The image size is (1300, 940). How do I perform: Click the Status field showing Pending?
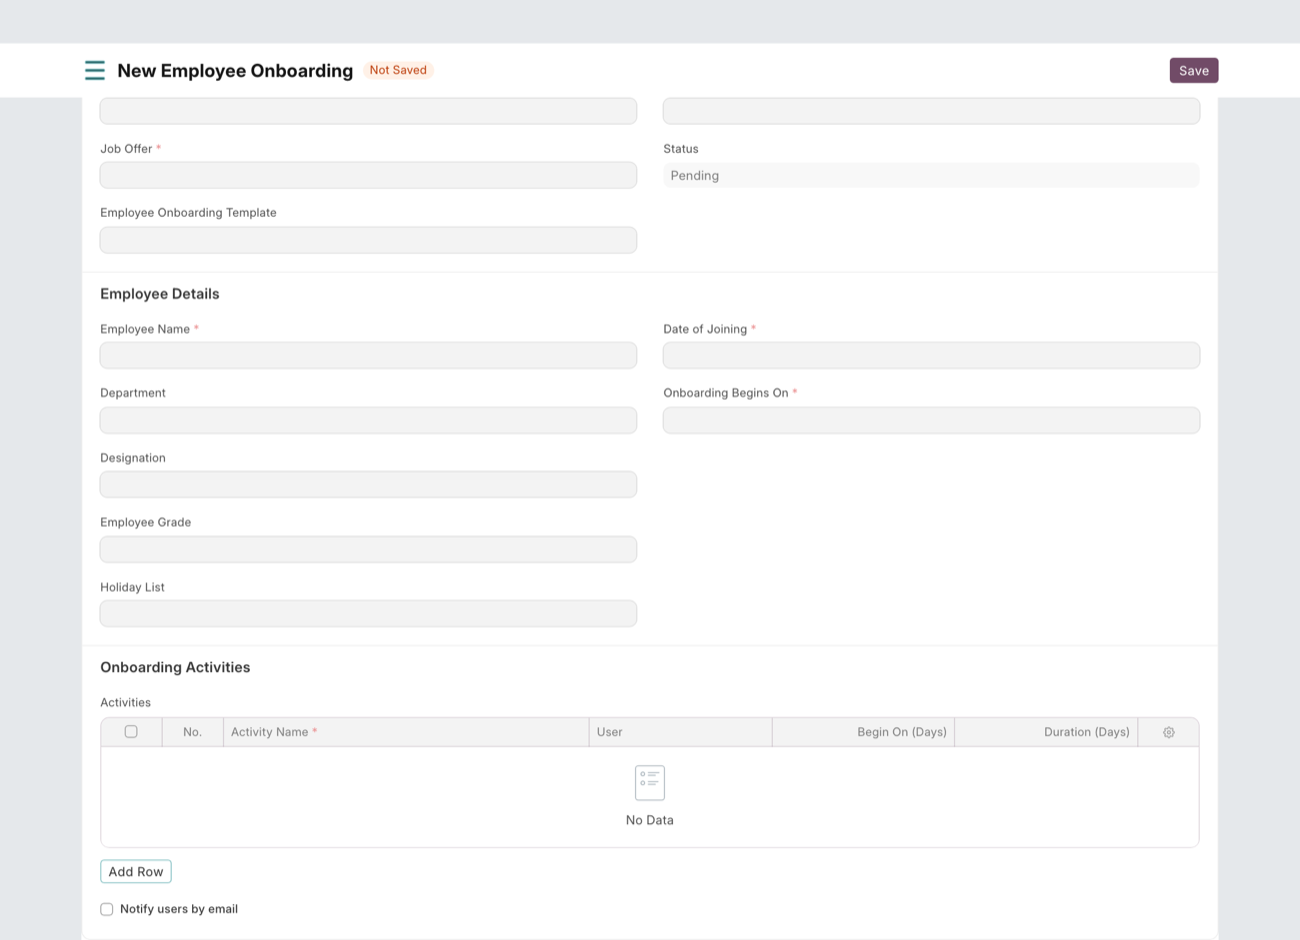931,175
